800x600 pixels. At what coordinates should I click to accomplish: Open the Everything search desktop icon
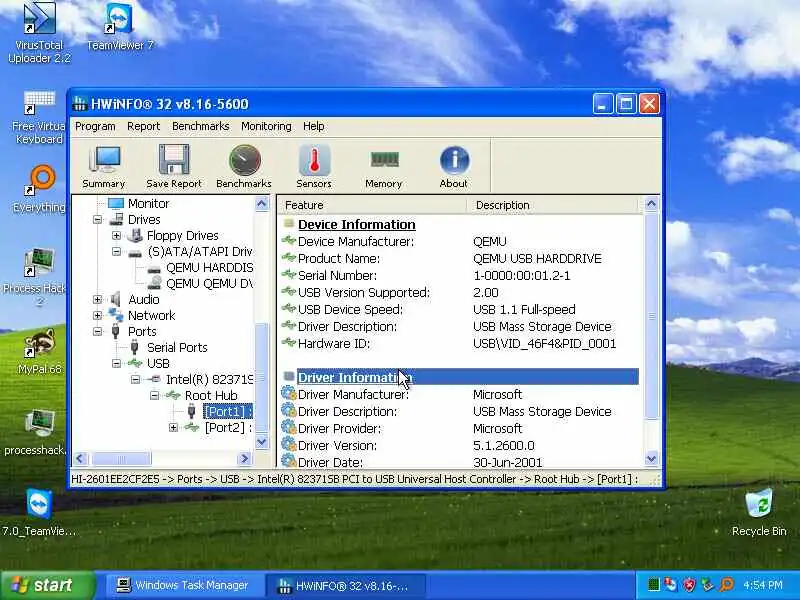pyautogui.click(x=39, y=189)
